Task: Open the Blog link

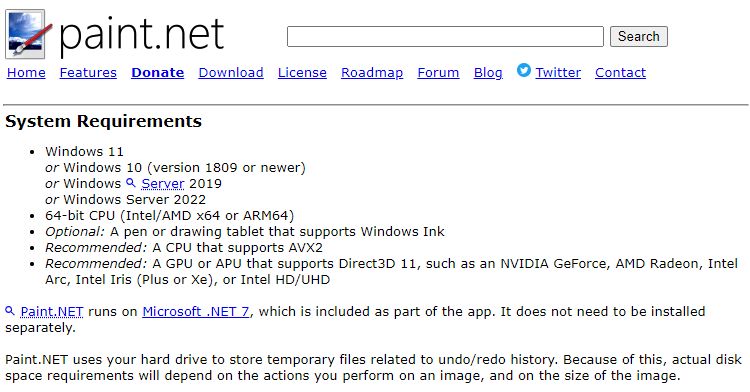Action: [488, 73]
